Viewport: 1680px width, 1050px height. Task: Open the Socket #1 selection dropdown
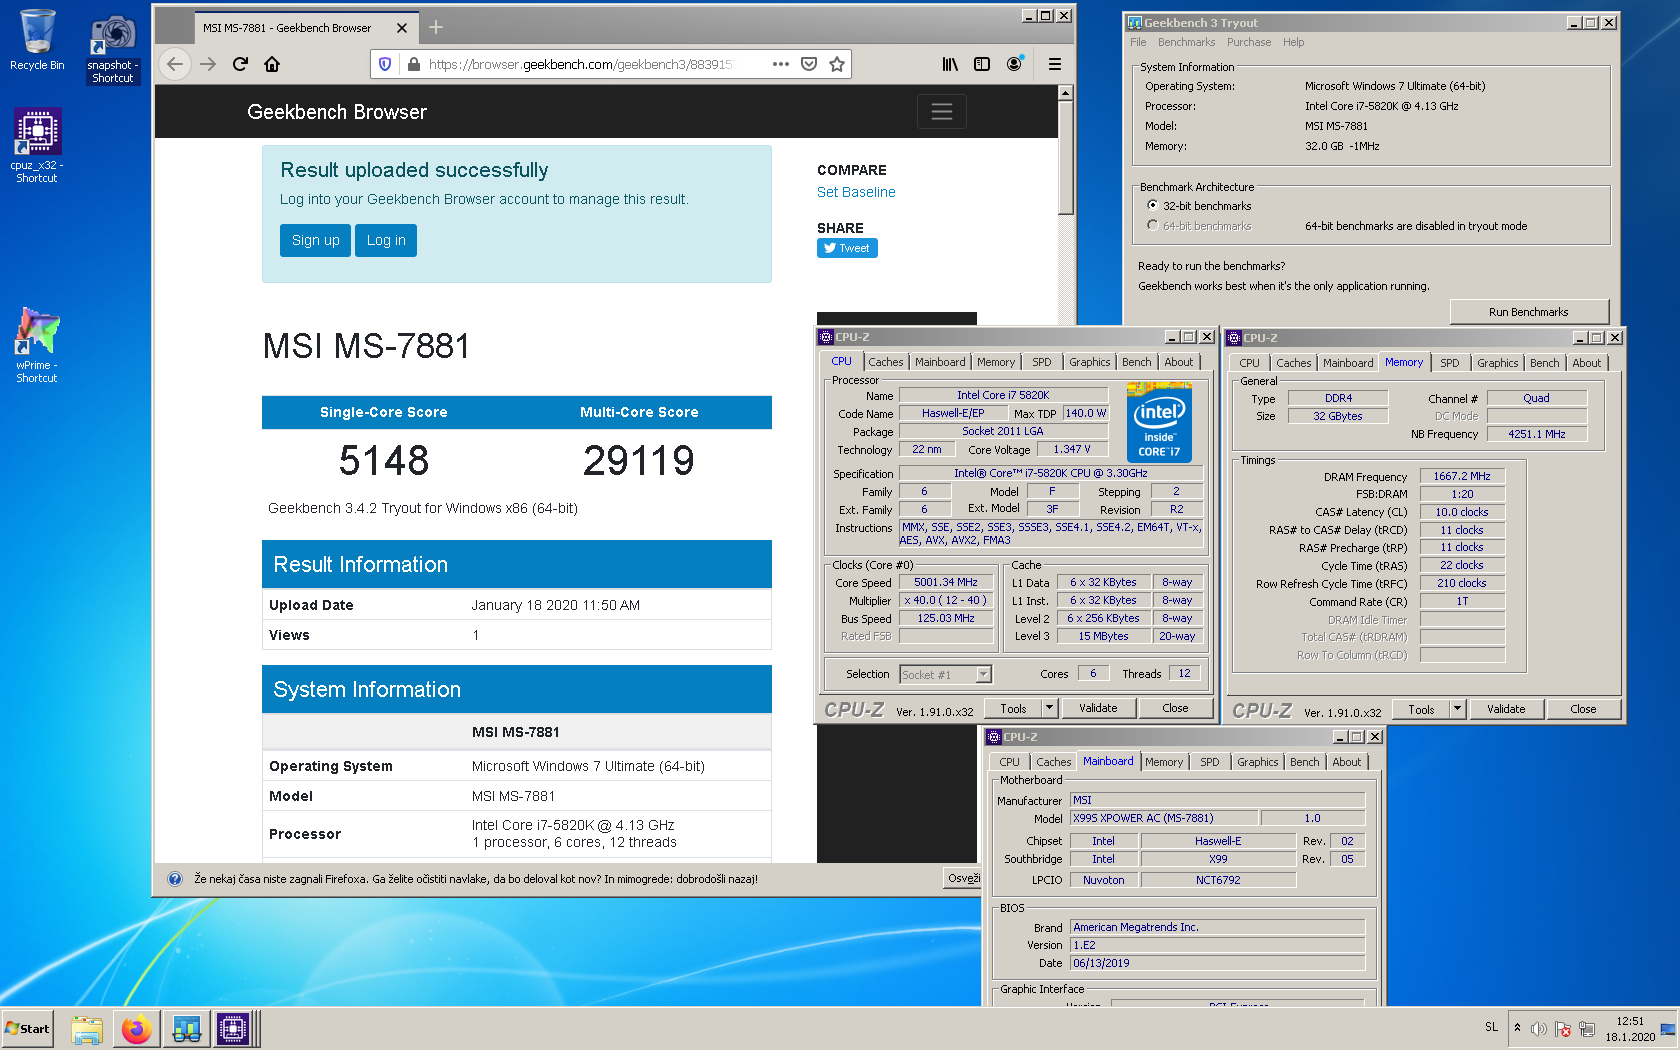pyautogui.click(x=946, y=675)
